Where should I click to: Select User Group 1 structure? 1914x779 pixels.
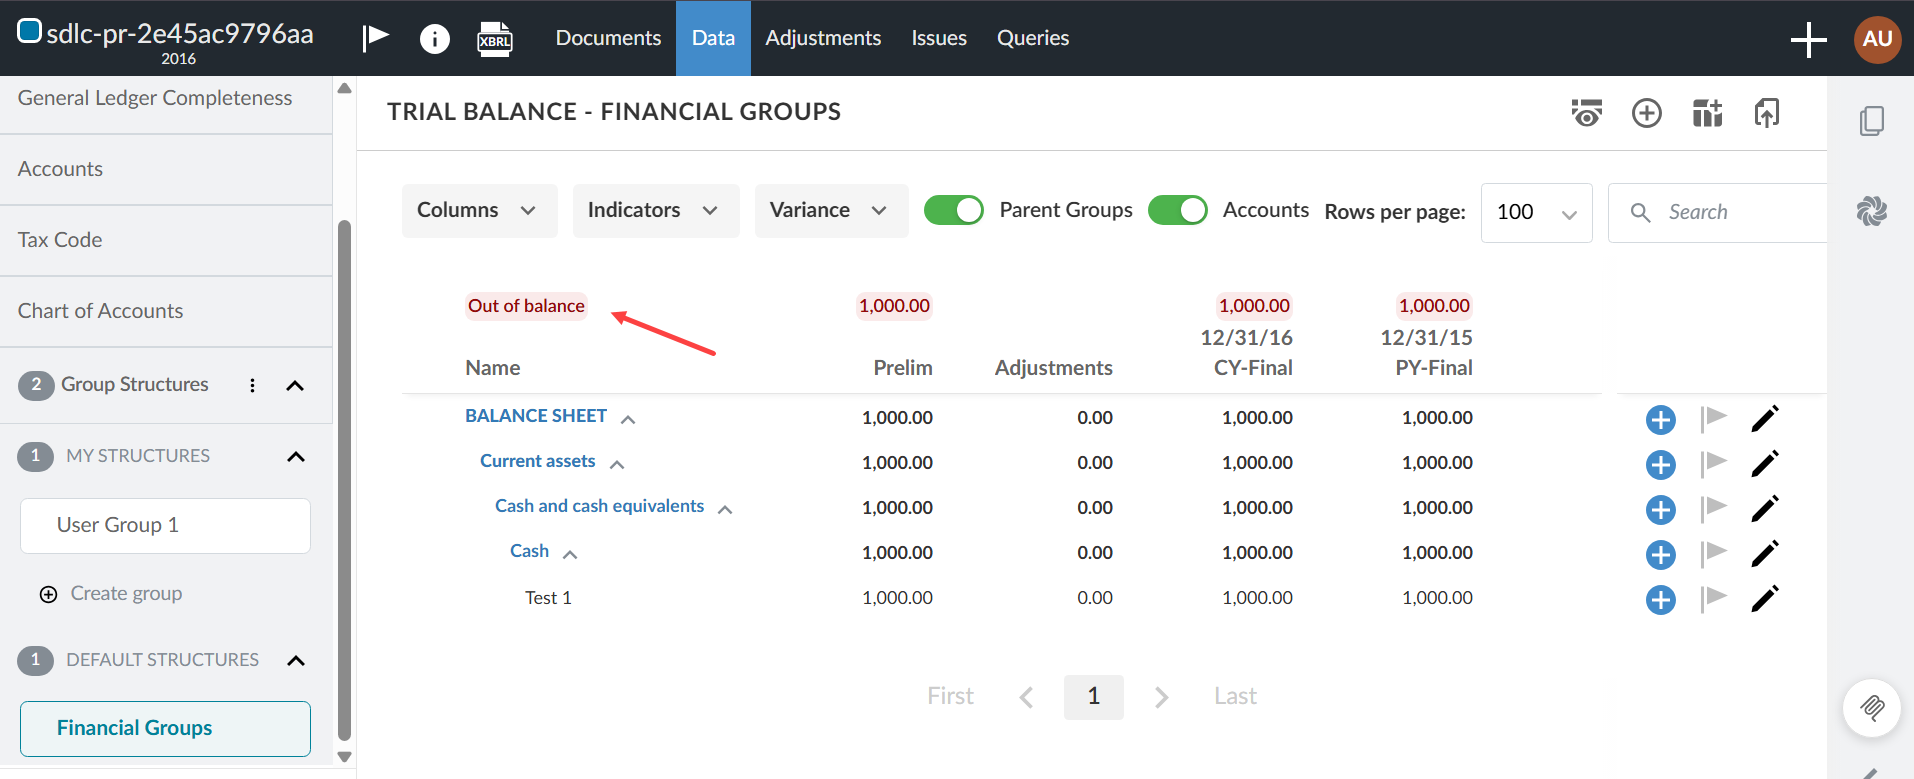click(165, 526)
